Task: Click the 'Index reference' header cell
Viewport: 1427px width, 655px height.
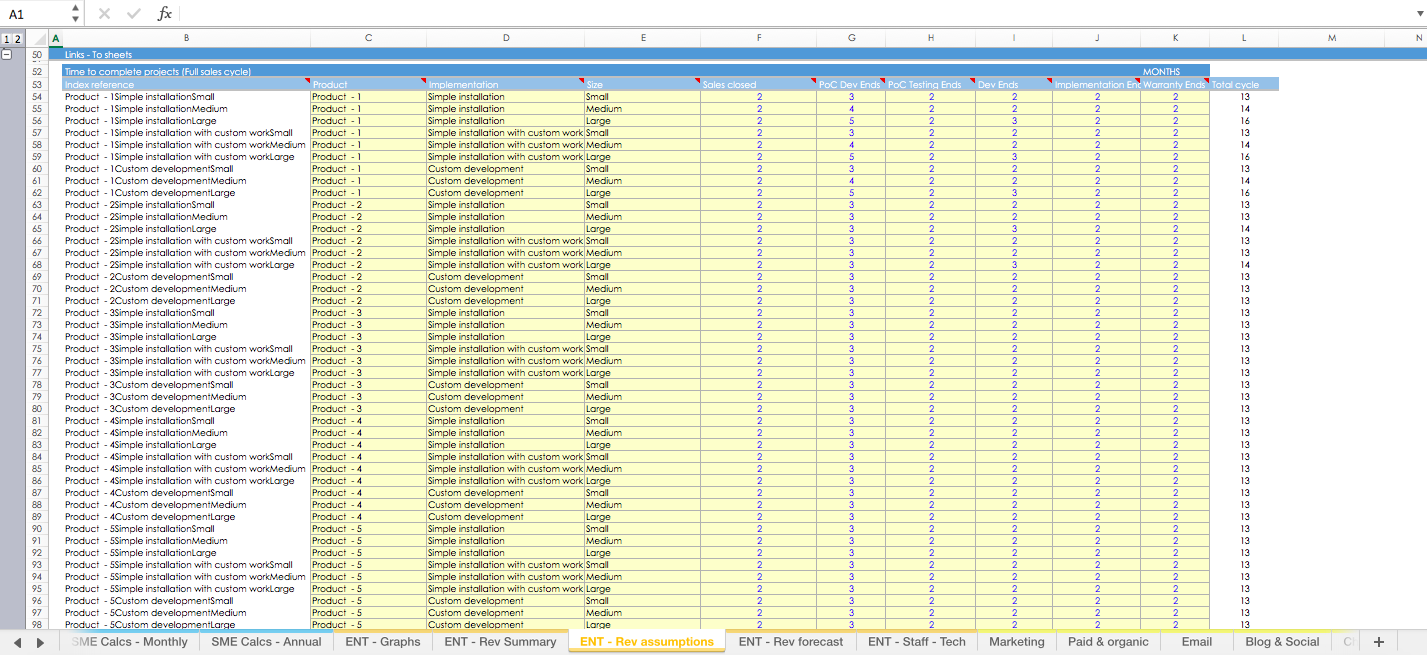Action: point(186,85)
